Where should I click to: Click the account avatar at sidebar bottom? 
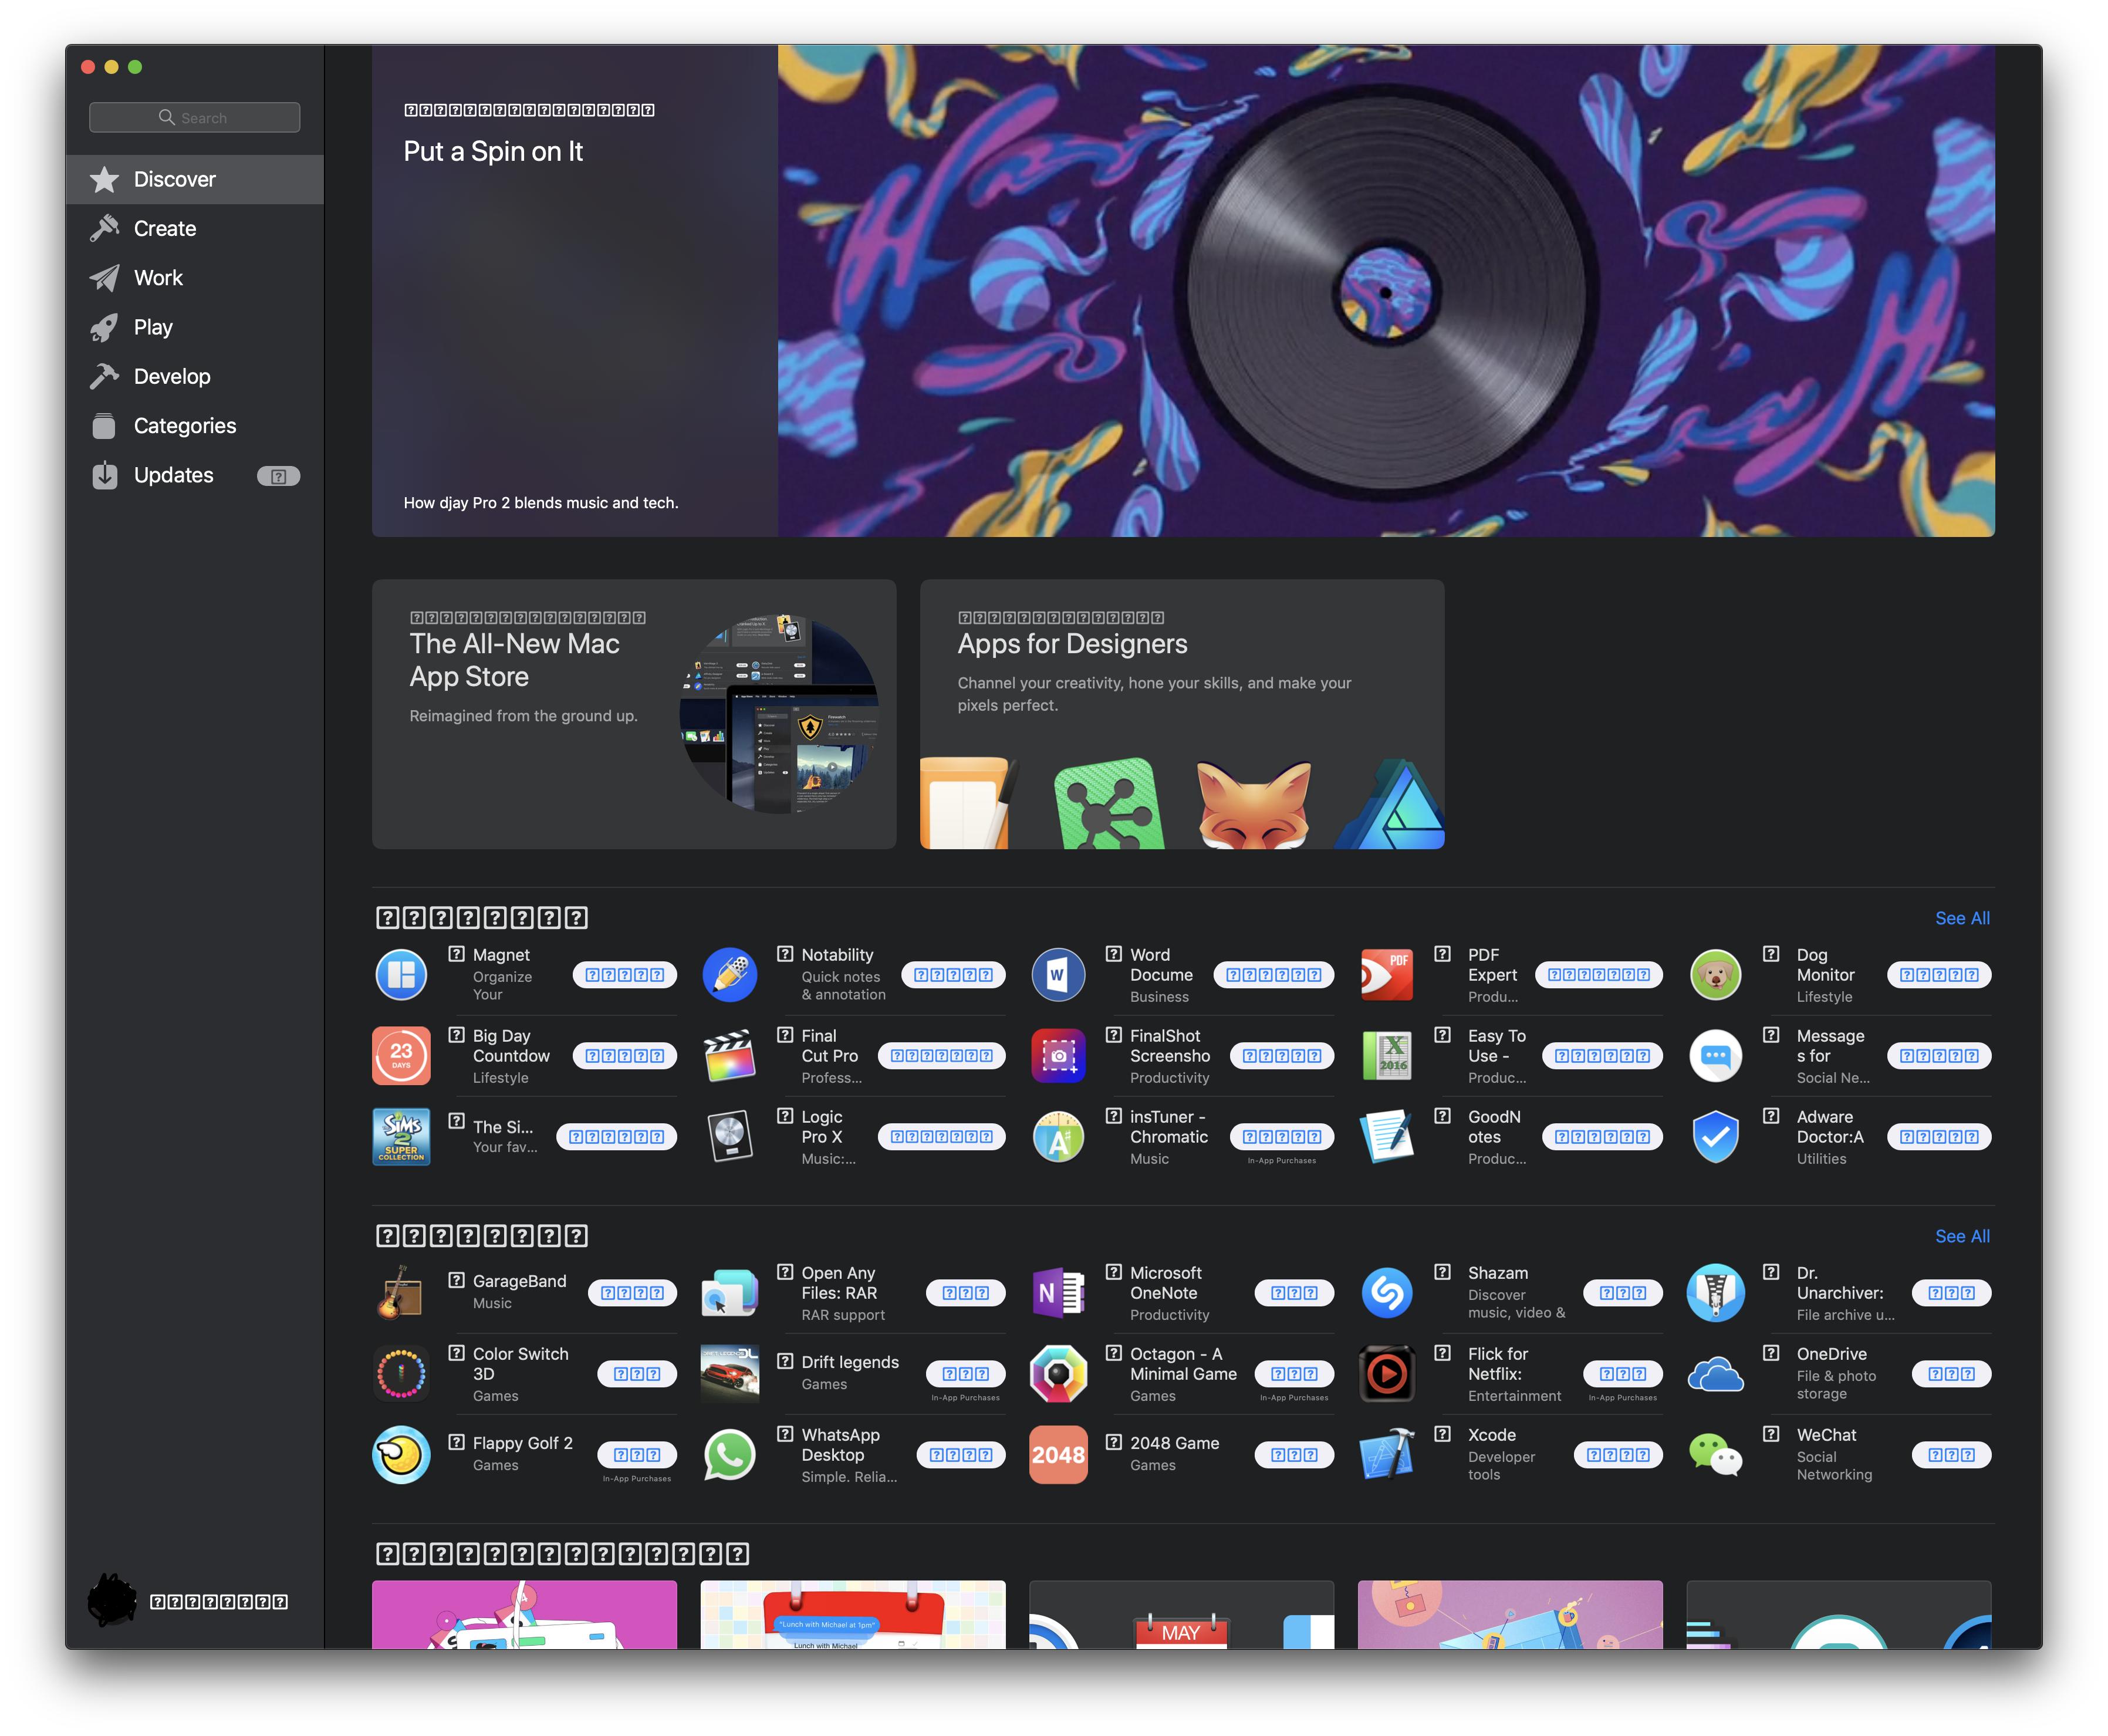pos(112,1600)
